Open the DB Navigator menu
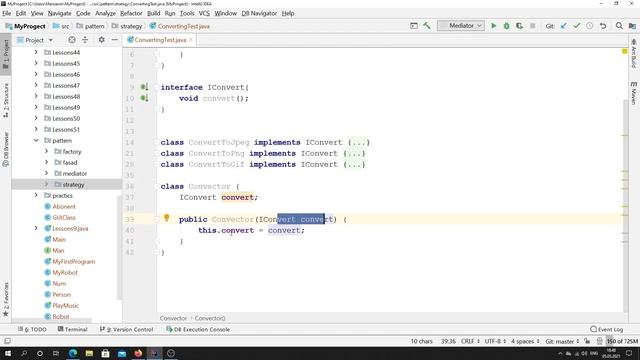The width and height of the screenshot is (640, 360). (259, 13)
